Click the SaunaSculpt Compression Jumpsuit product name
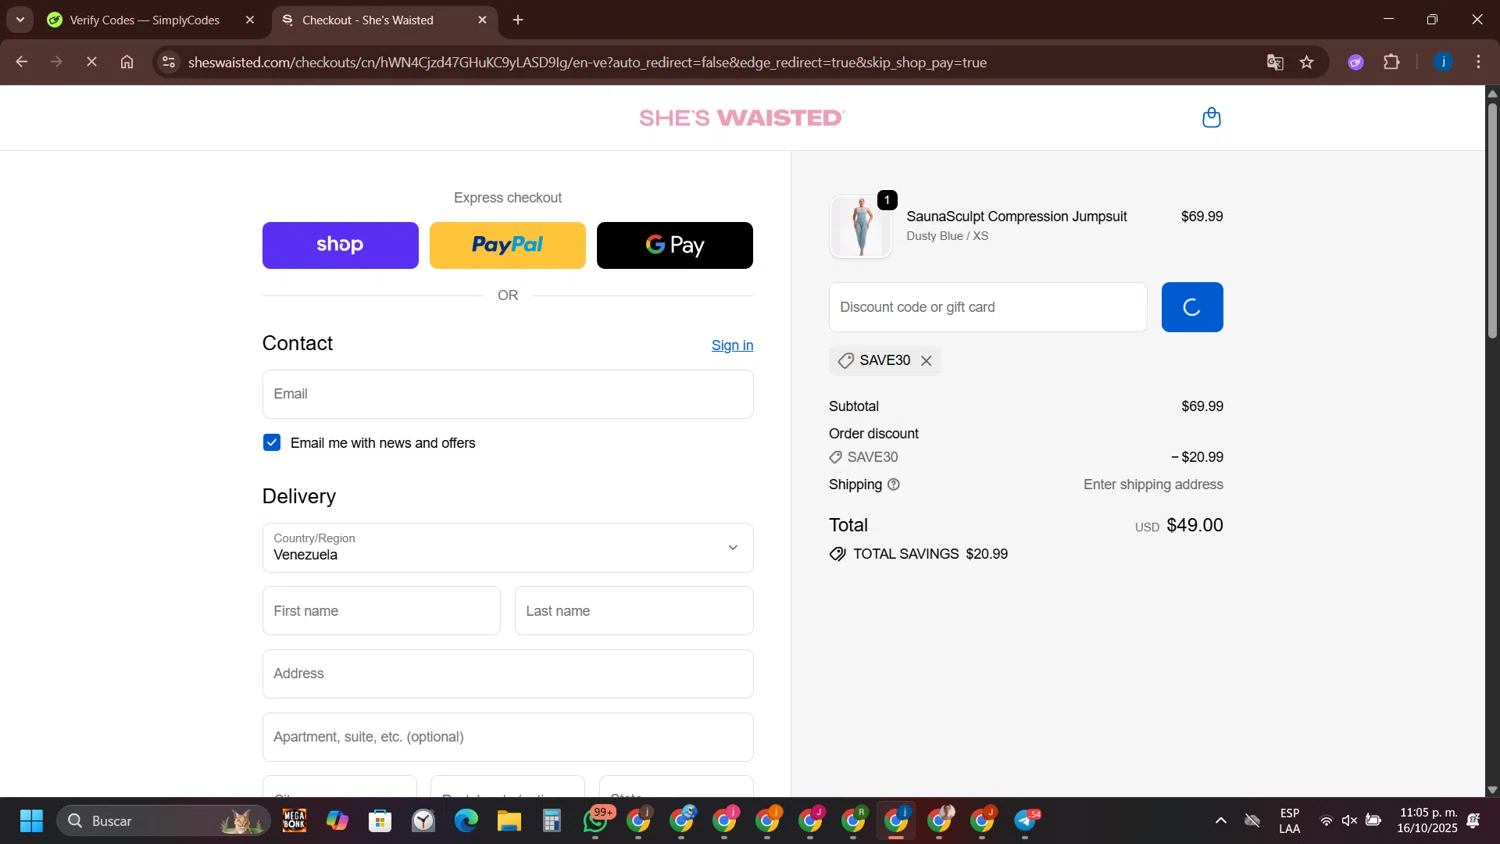Screen dimensions: 1500x844 point(1016,216)
